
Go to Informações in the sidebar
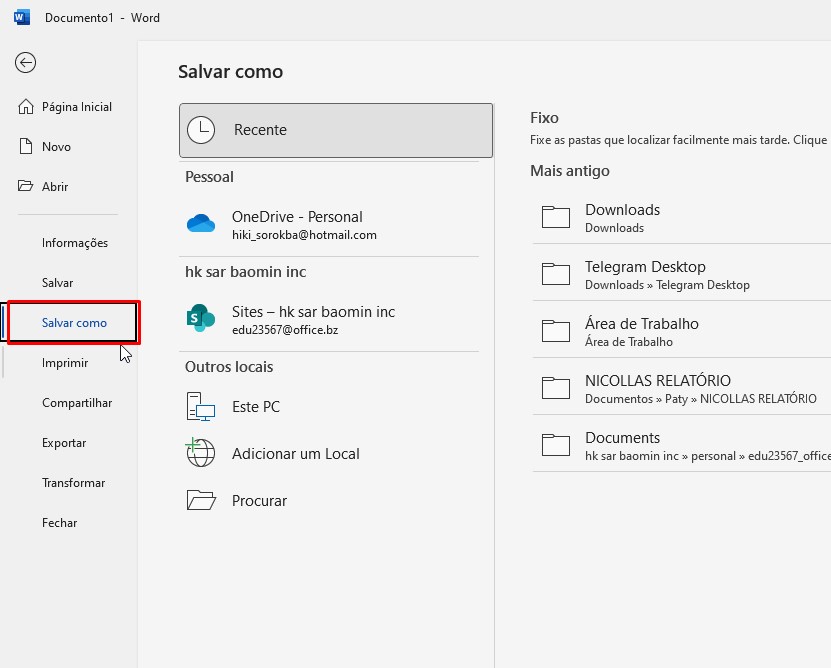tap(69, 243)
